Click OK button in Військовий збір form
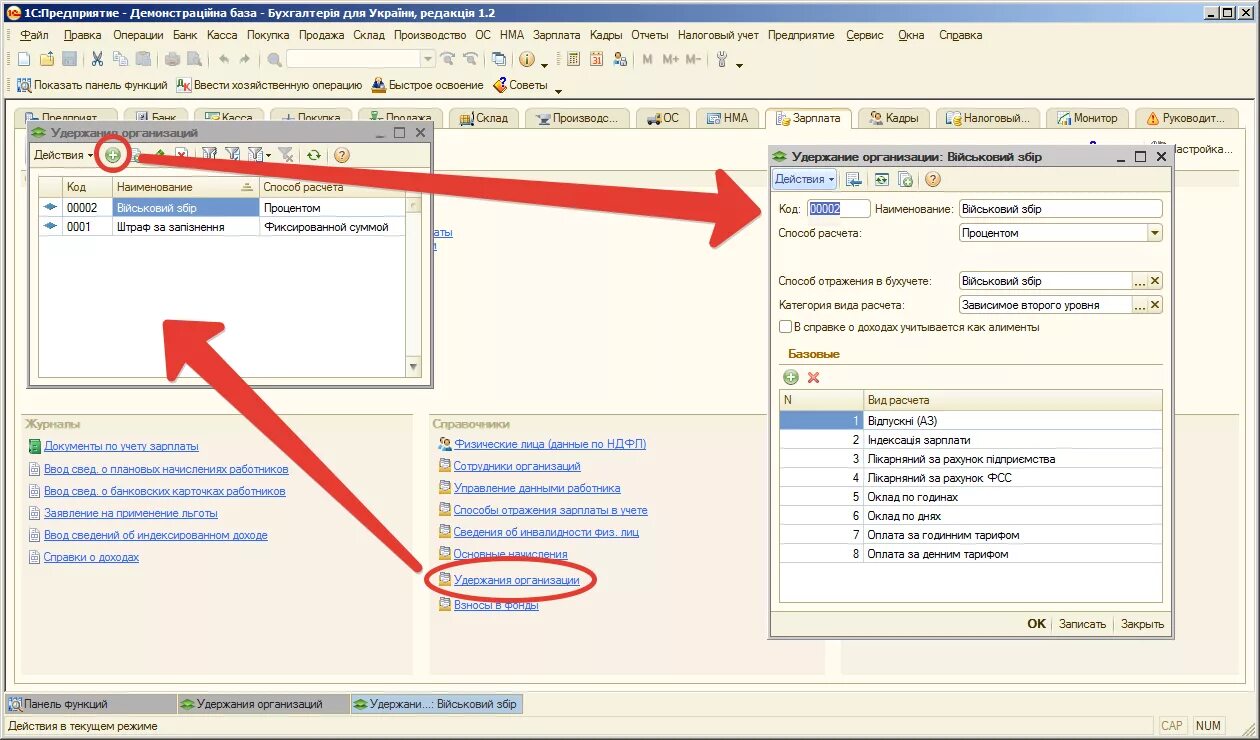This screenshot has height=740, width=1260. pyautogui.click(x=1037, y=624)
